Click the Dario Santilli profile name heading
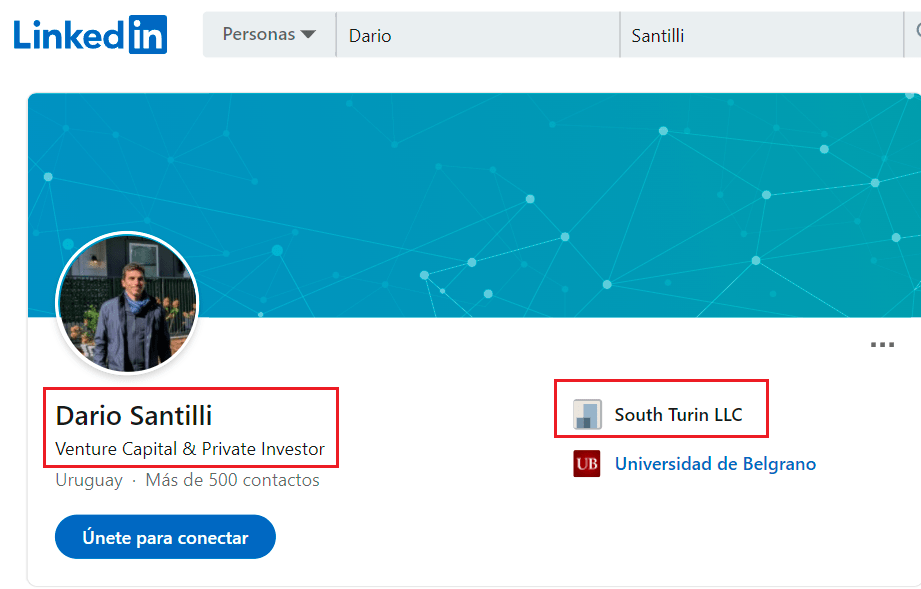 point(134,416)
